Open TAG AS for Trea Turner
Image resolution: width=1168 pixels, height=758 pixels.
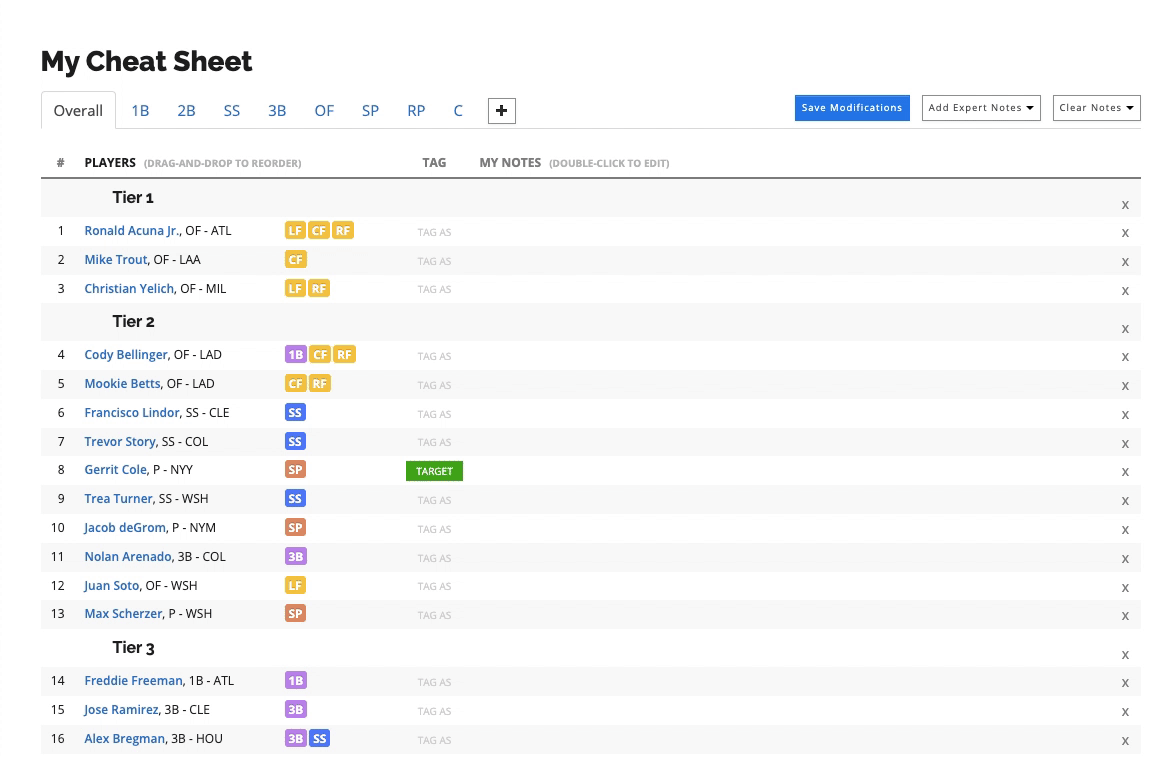[x=434, y=500]
